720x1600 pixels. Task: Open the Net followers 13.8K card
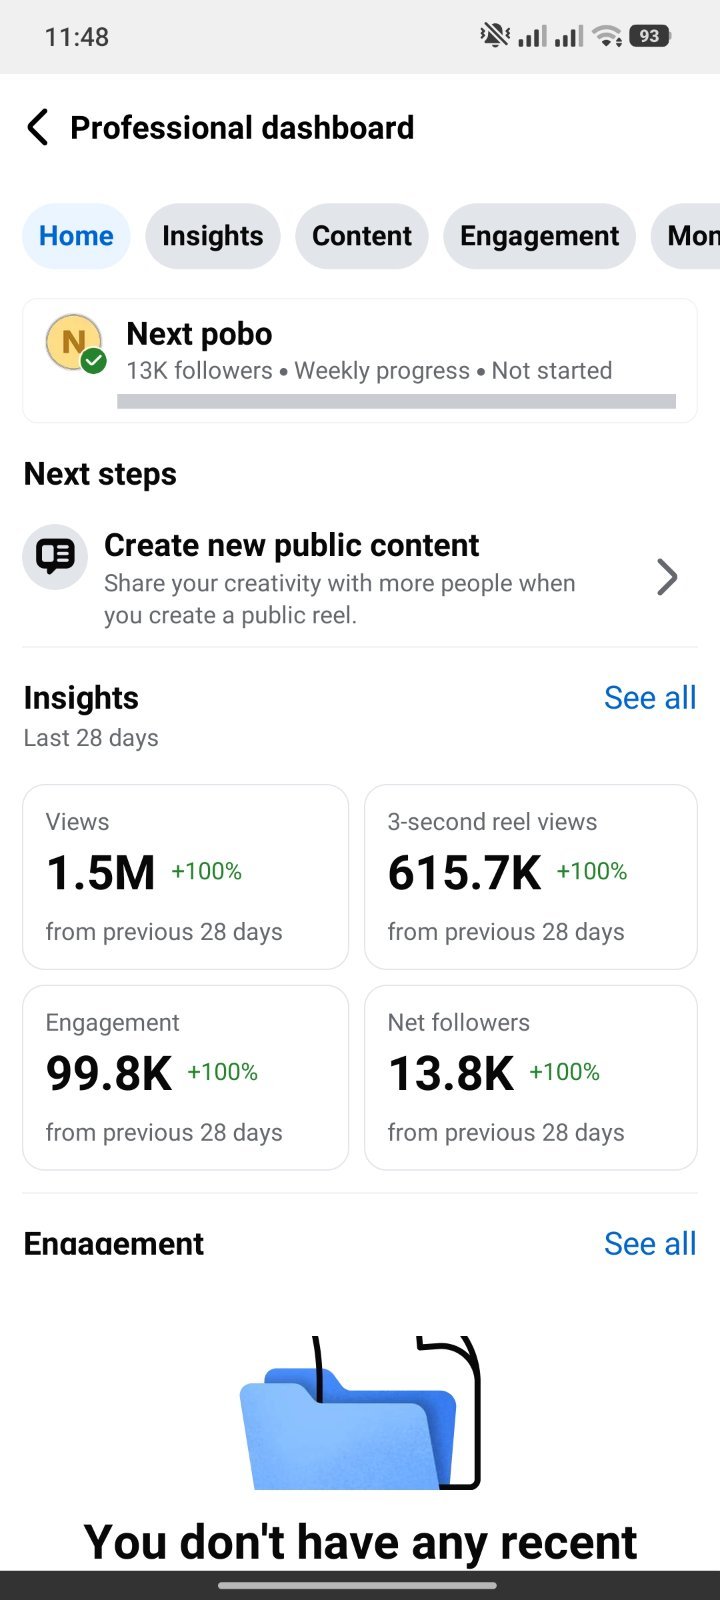tap(531, 1078)
